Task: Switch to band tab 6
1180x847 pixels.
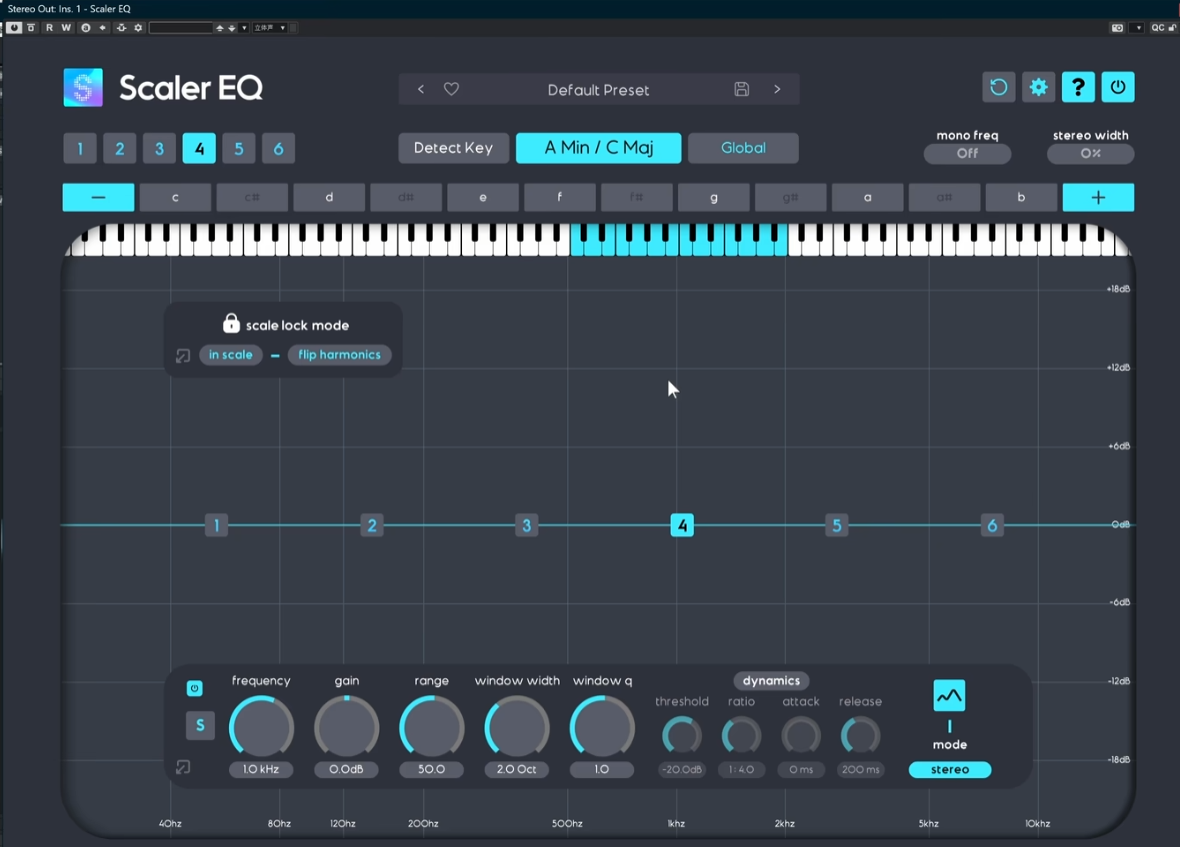Action: pos(278,148)
